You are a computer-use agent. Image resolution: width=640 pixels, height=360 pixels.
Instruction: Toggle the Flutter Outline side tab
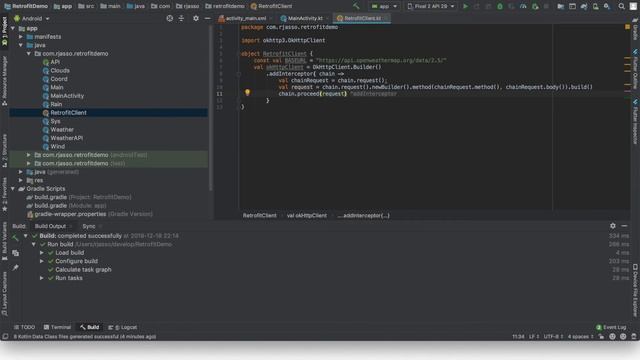pos(635,68)
